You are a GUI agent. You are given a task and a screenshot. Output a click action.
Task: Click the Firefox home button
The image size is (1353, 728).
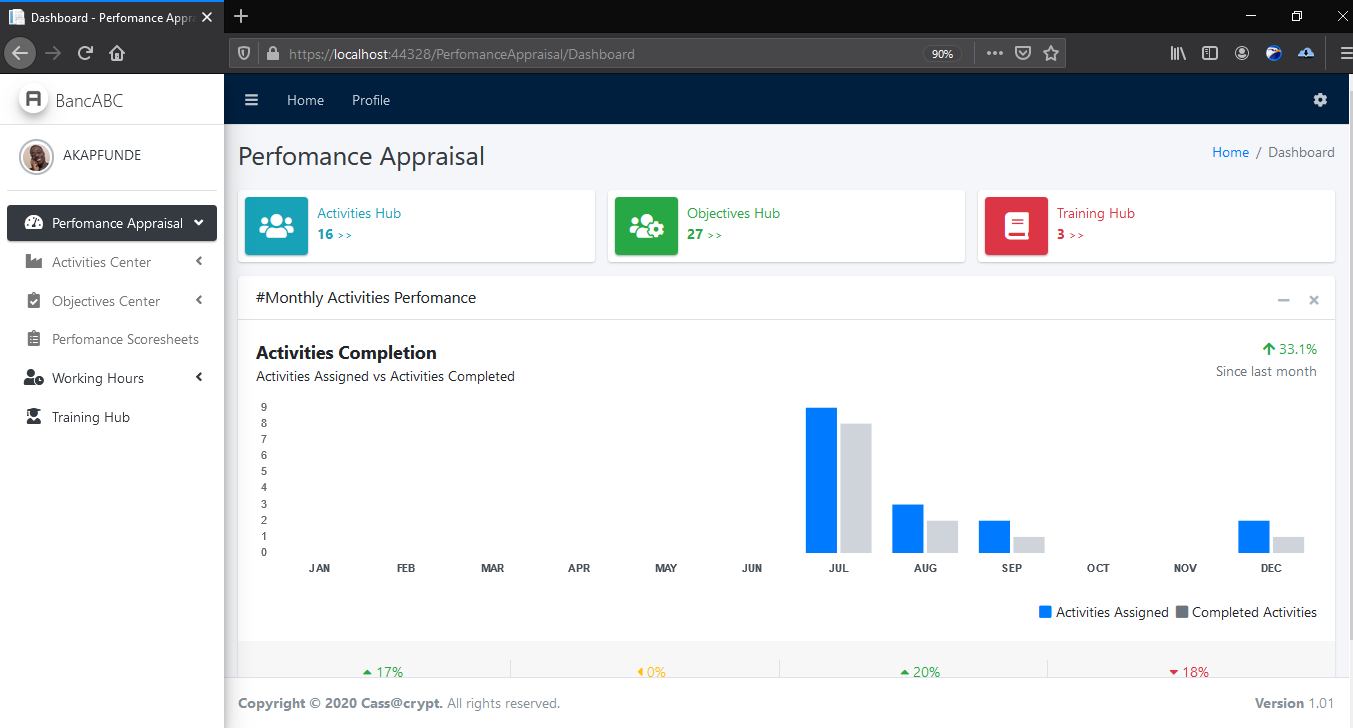click(117, 54)
